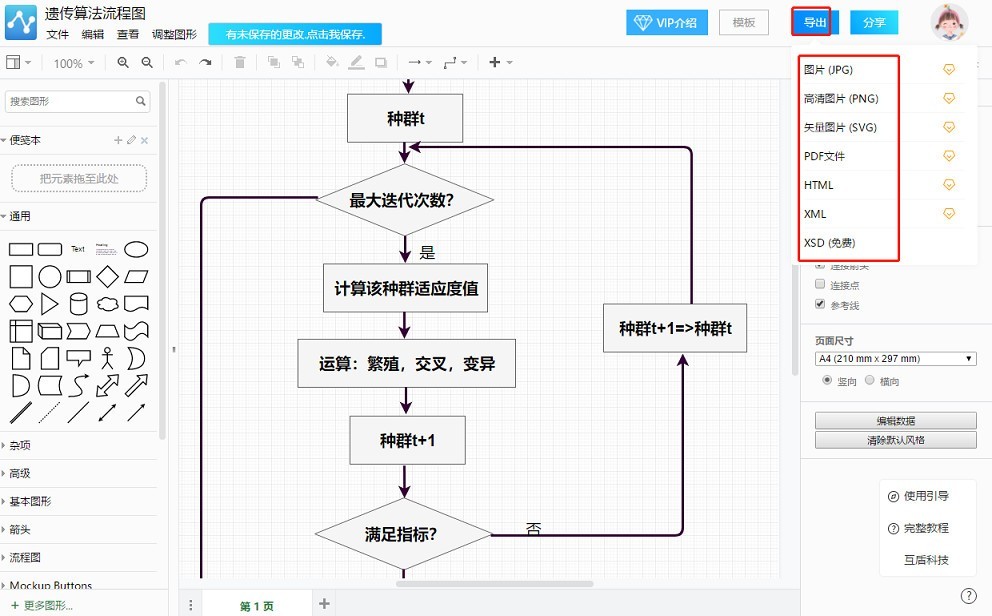The height and width of the screenshot is (616, 992).
Task: Select the dashed line shape
Action: point(49,412)
